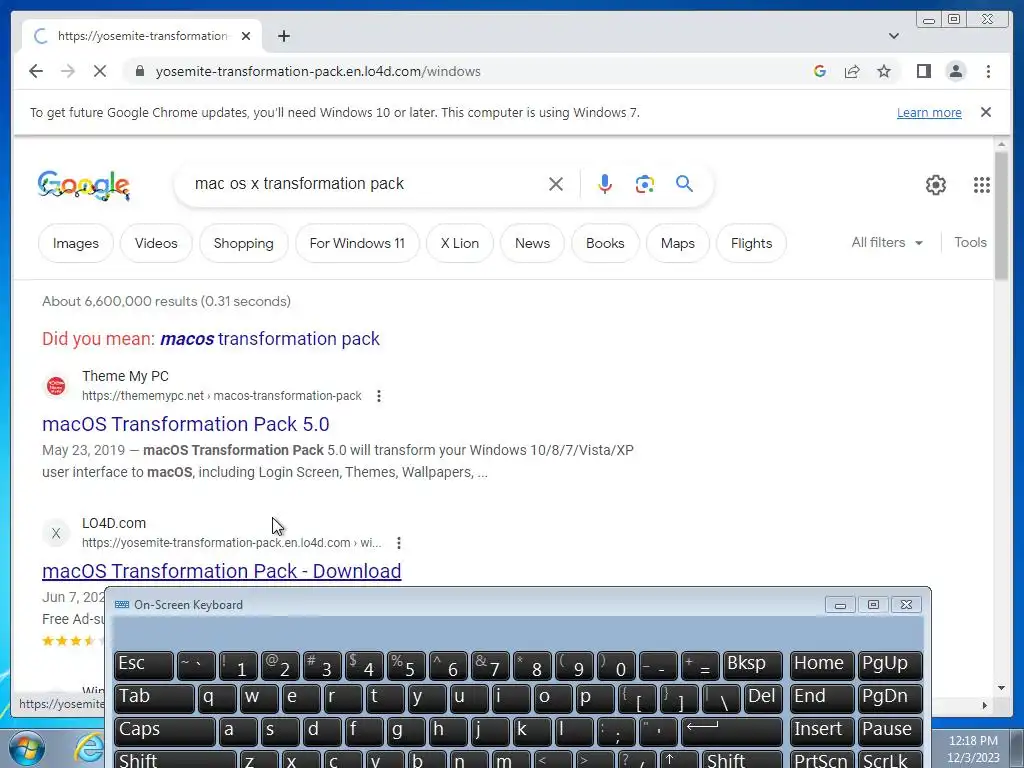Open Google quick settings gear

935,185
